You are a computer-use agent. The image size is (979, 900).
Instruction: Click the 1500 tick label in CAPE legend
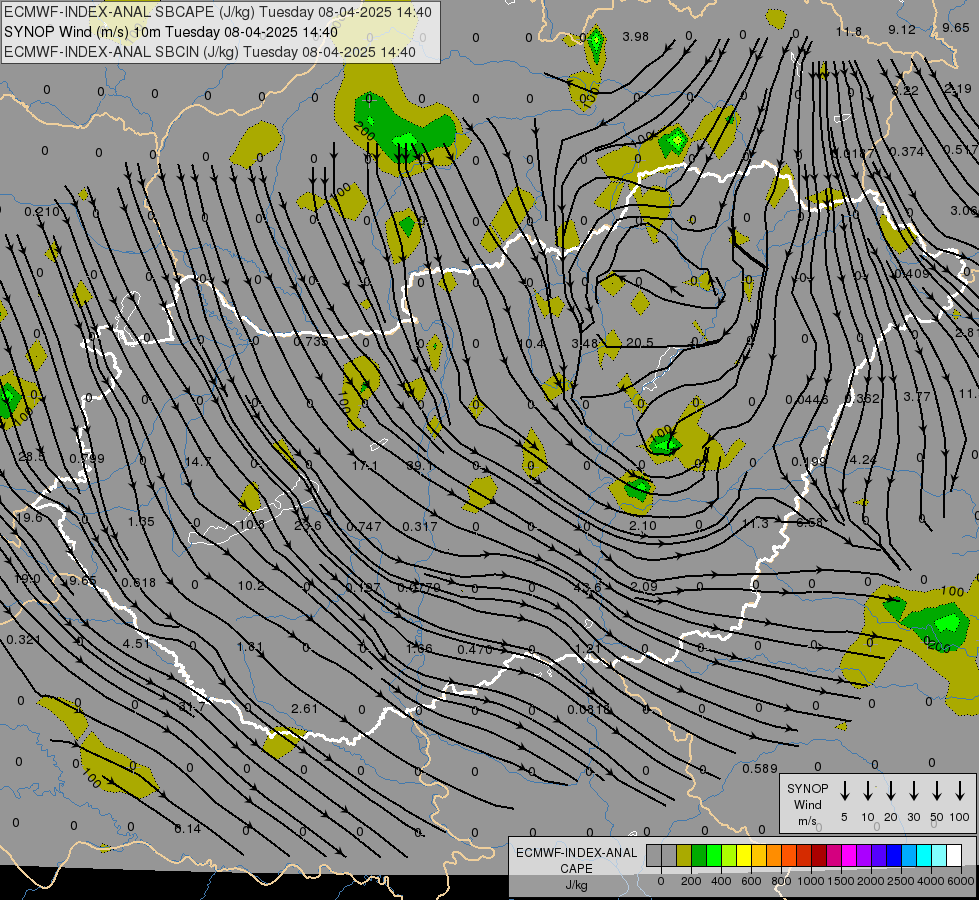[x=840, y=881]
